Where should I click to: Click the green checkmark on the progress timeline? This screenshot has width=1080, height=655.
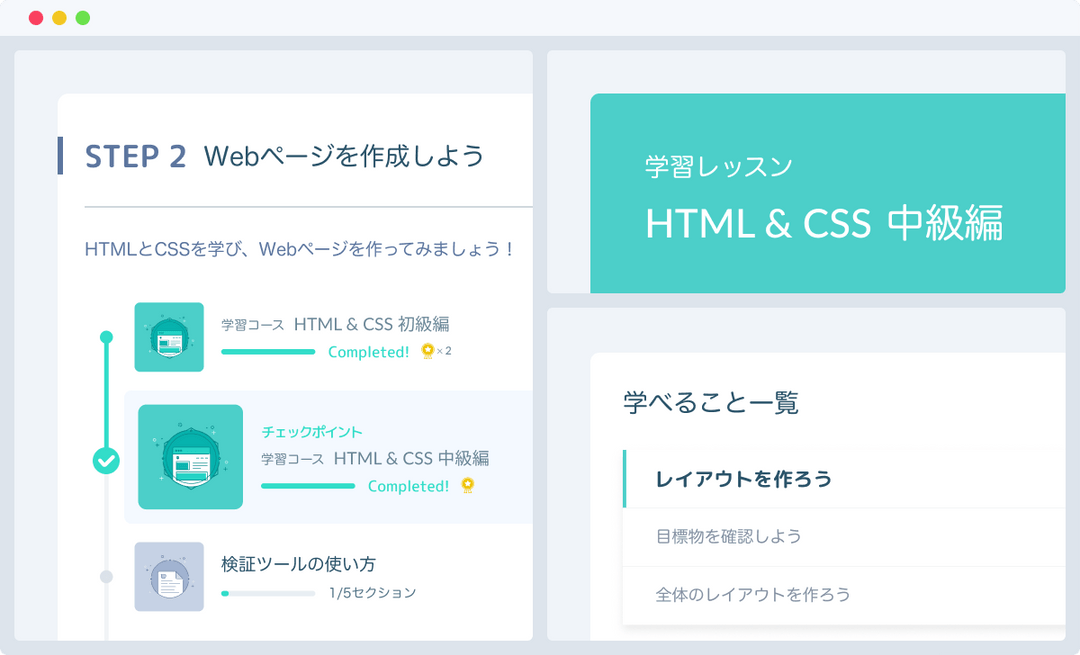coord(106,462)
